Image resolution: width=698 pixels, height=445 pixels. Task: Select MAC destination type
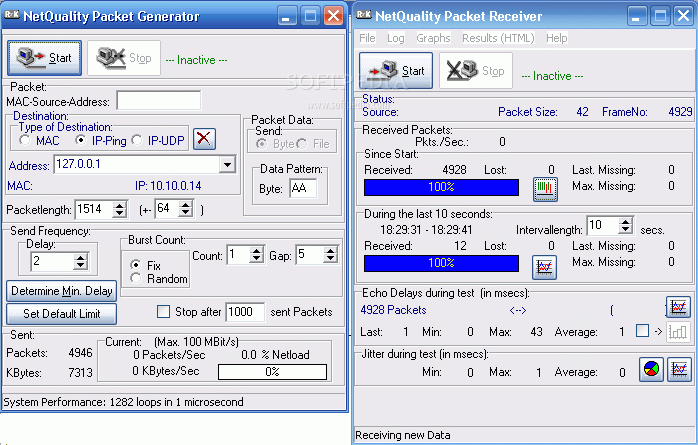pyautogui.click(x=25, y=141)
